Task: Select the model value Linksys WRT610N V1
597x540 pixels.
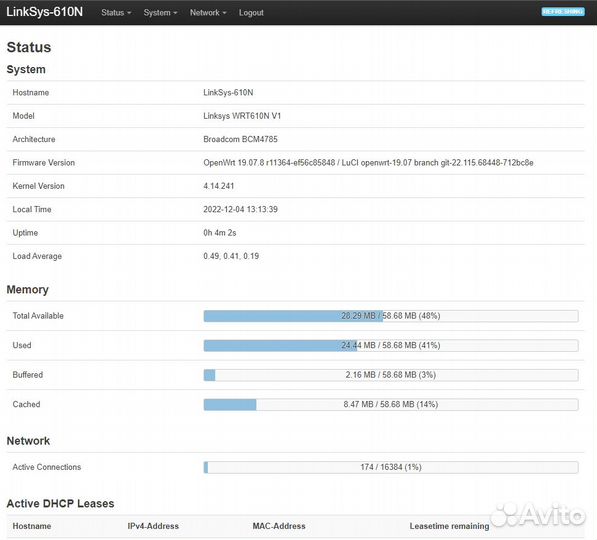Action: coord(242,116)
